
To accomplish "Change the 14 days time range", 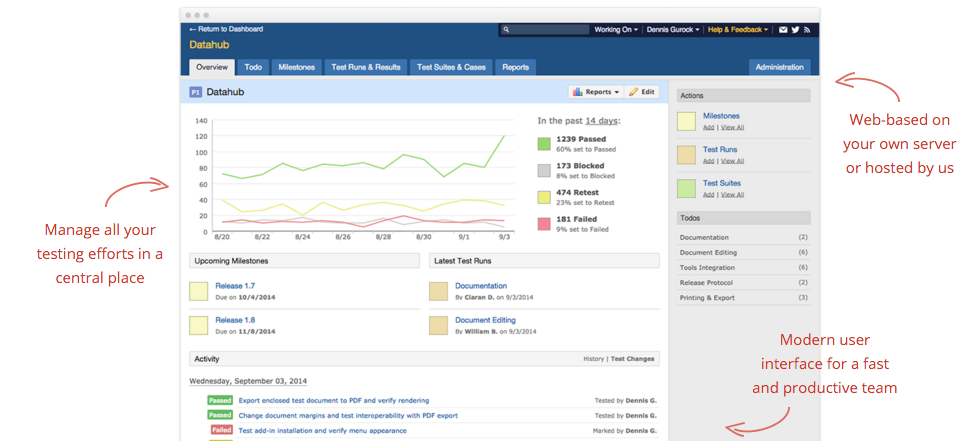I will click(x=601, y=121).
